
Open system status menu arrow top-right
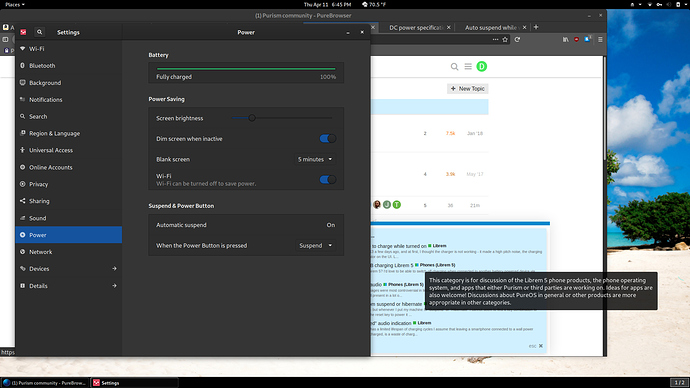686,4
